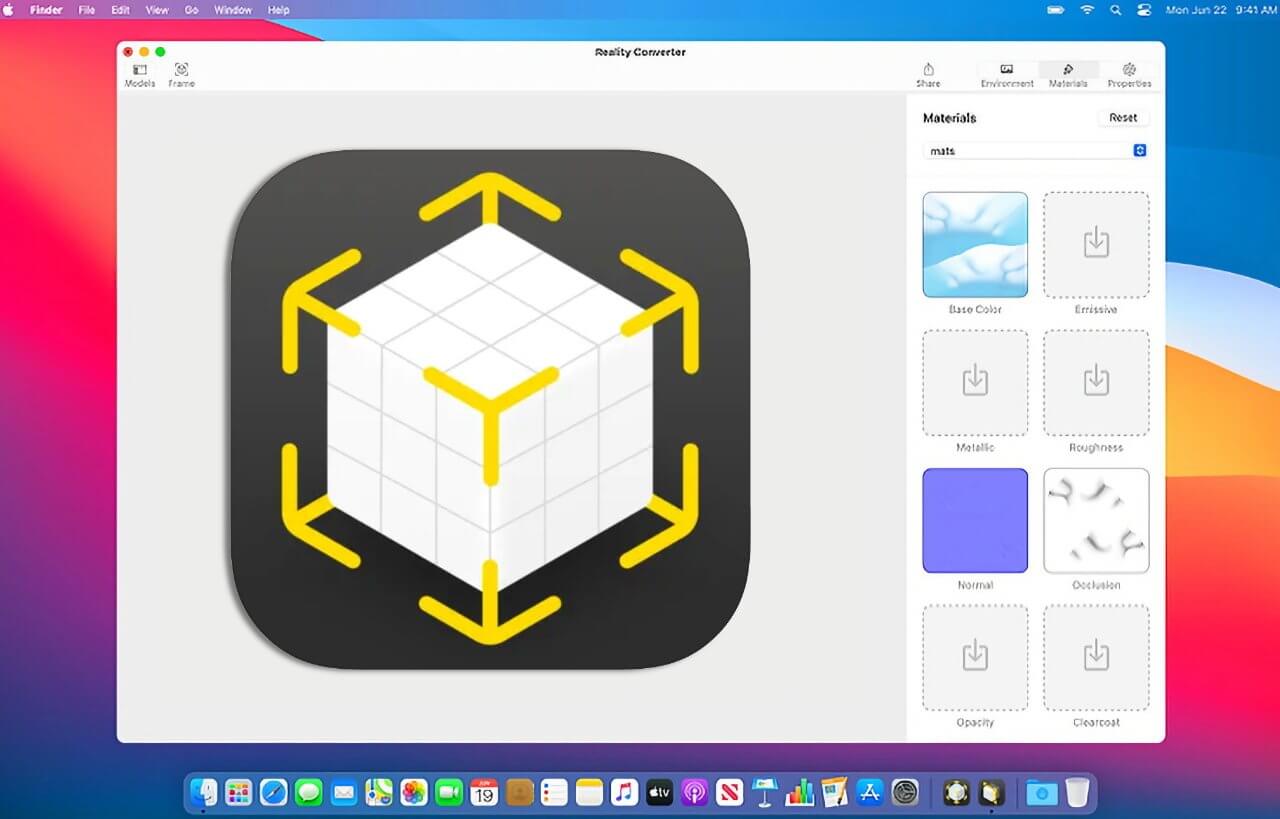Open the View menu
1280x819 pixels.
coord(157,10)
